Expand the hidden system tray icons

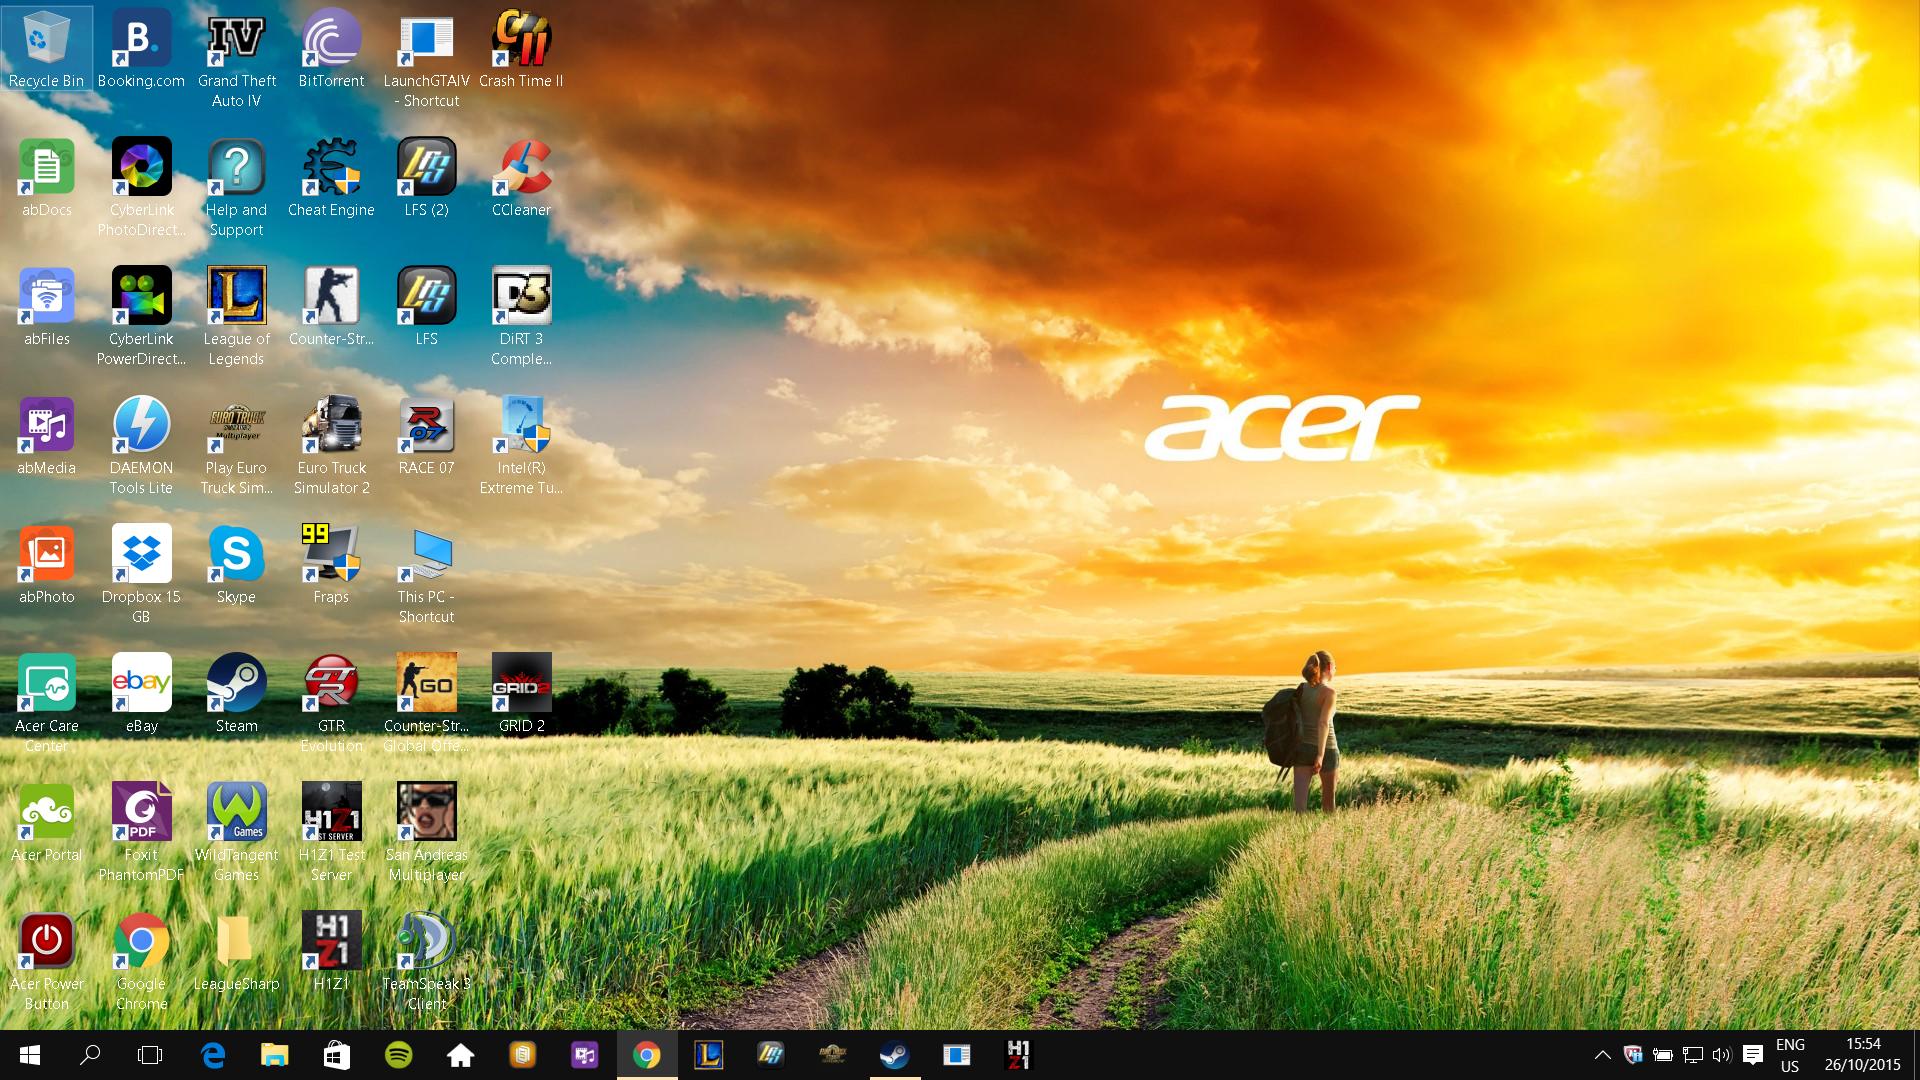tap(1602, 1055)
